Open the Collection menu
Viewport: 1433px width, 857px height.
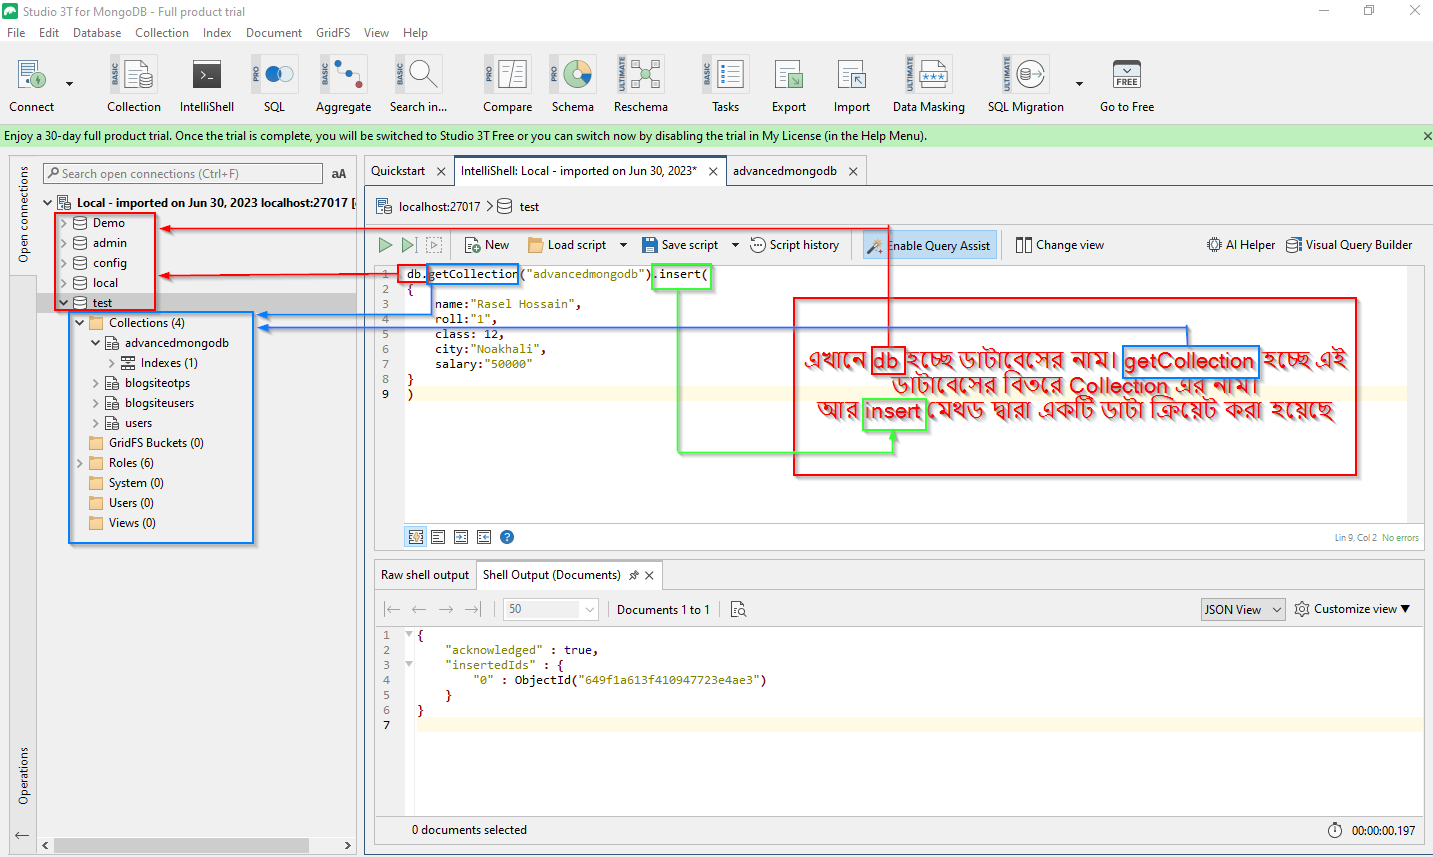(x=161, y=33)
